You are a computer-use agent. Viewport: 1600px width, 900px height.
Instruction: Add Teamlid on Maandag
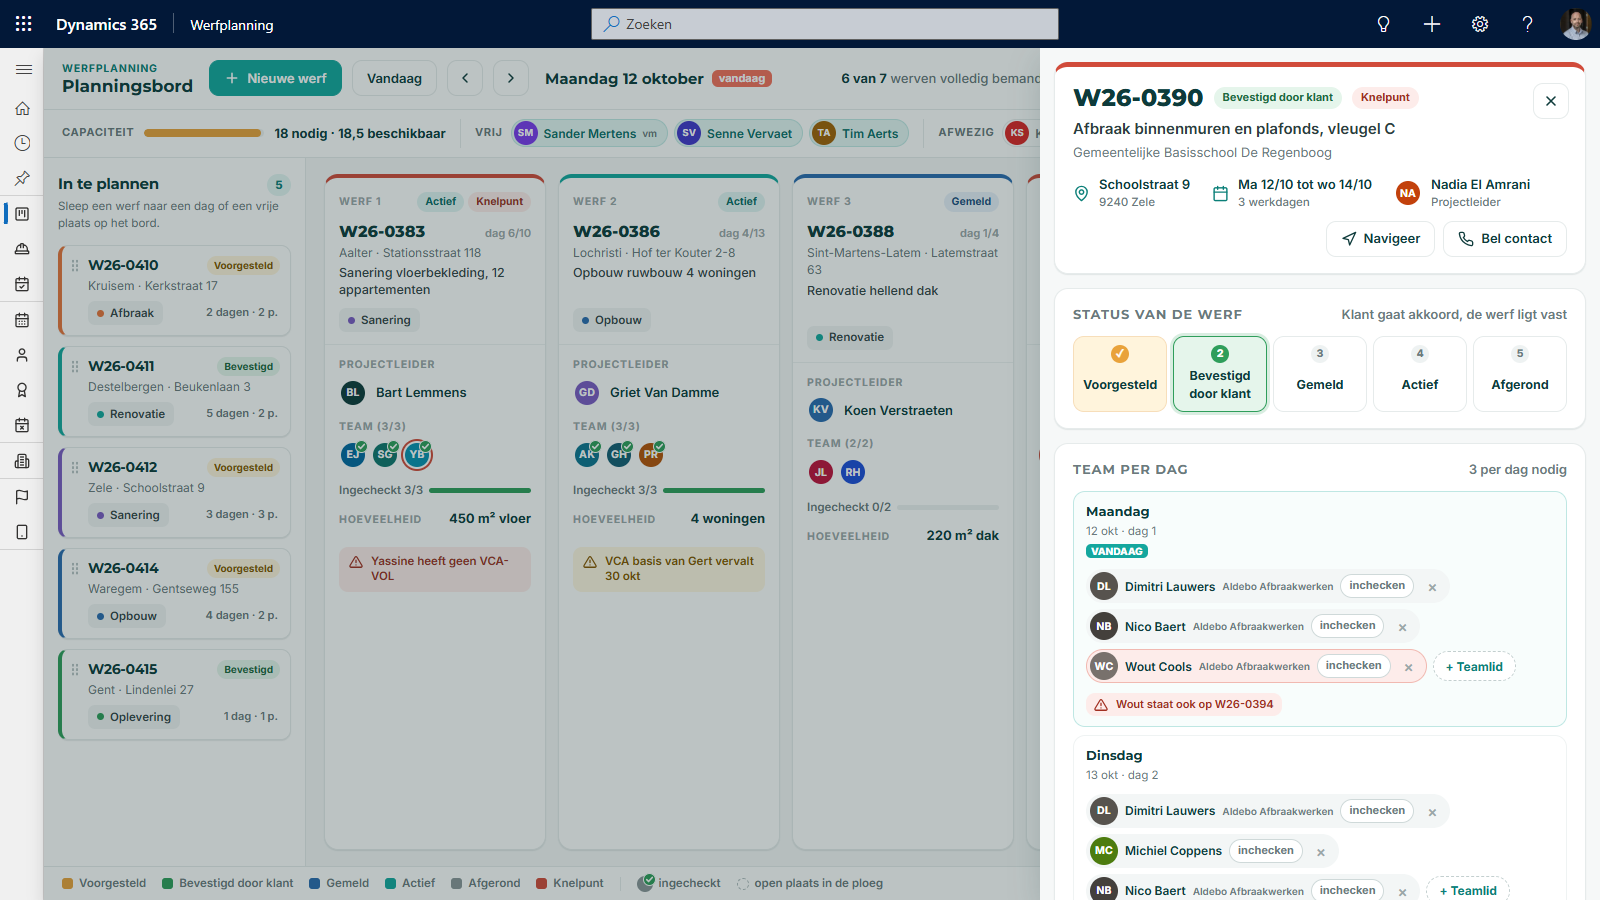coord(1474,667)
